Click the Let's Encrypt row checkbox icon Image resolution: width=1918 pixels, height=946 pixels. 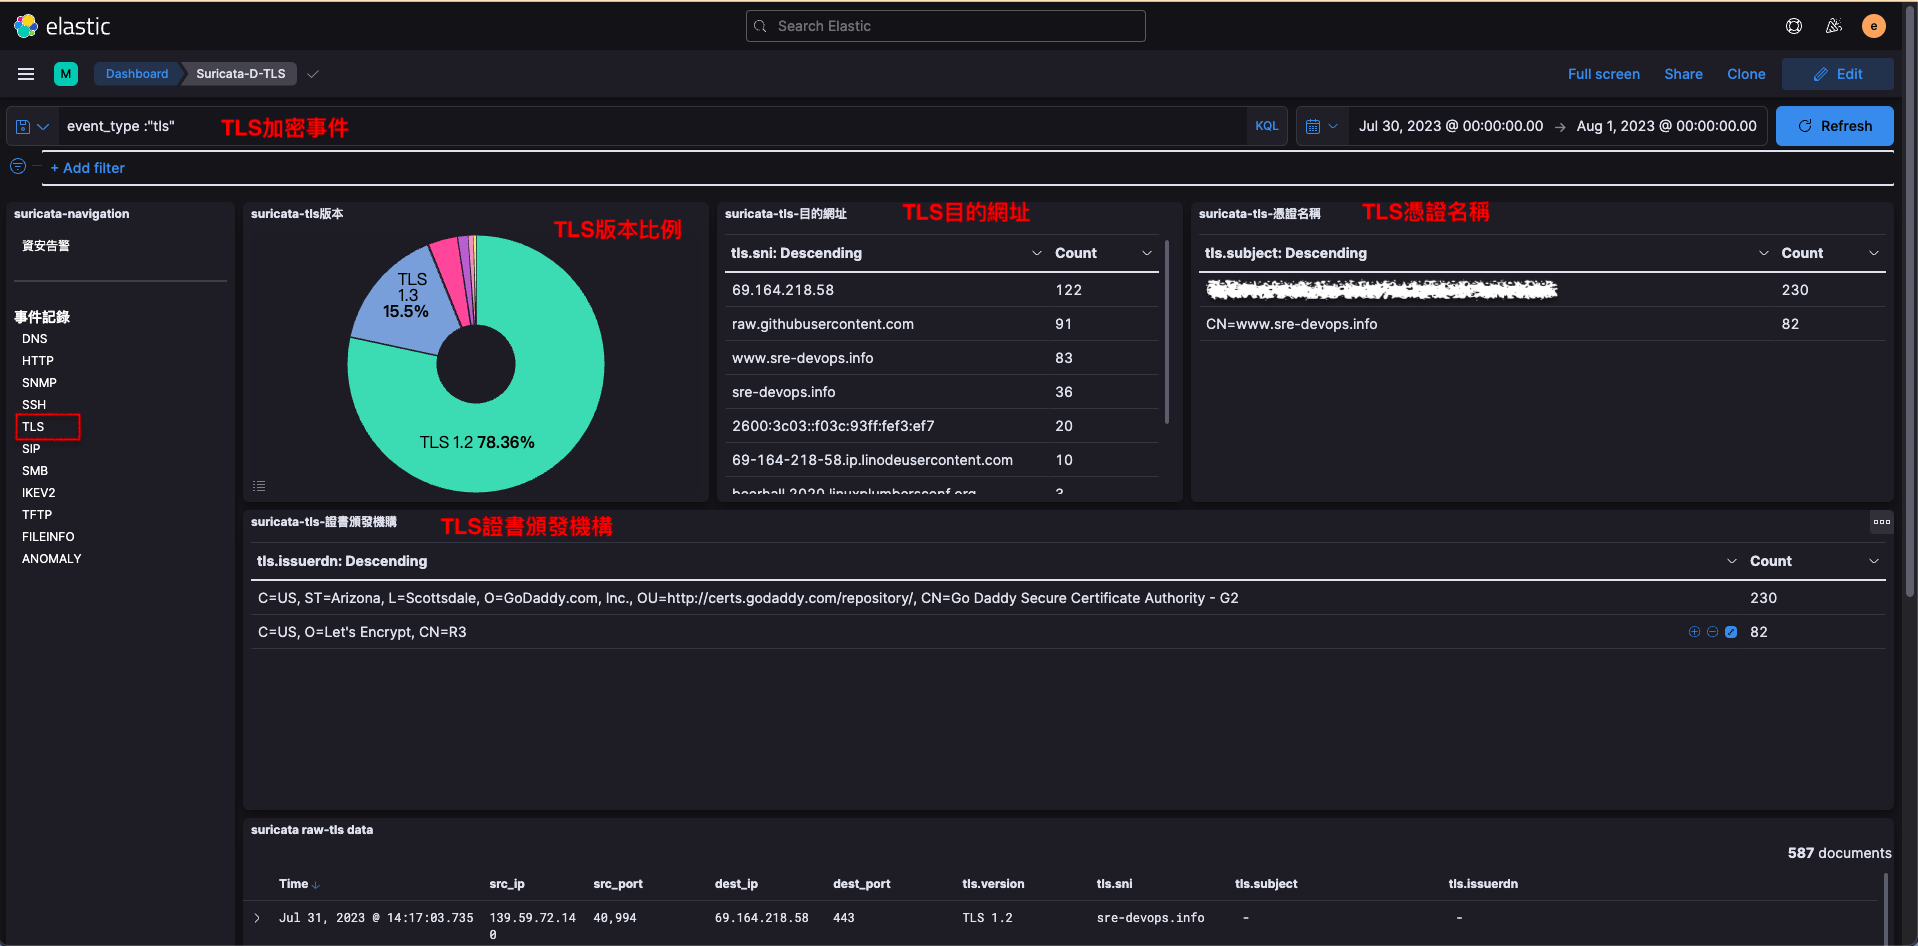(x=1731, y=632)
